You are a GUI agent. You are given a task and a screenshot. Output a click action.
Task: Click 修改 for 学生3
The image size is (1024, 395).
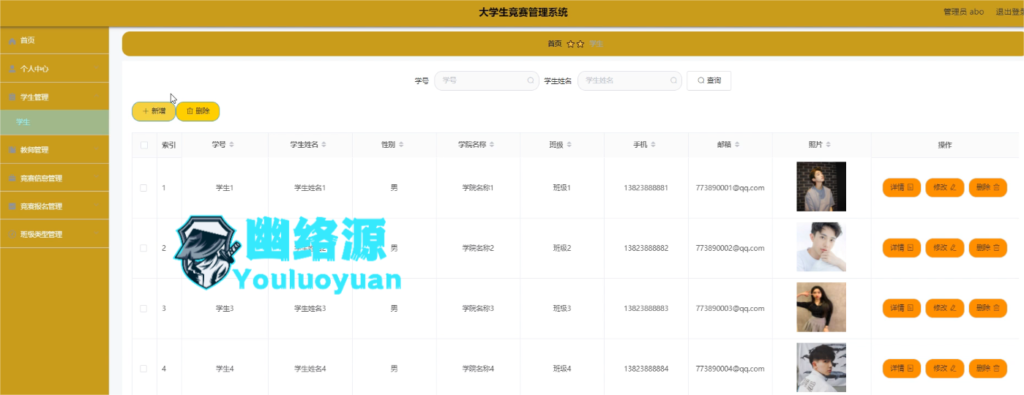point(944,308)
